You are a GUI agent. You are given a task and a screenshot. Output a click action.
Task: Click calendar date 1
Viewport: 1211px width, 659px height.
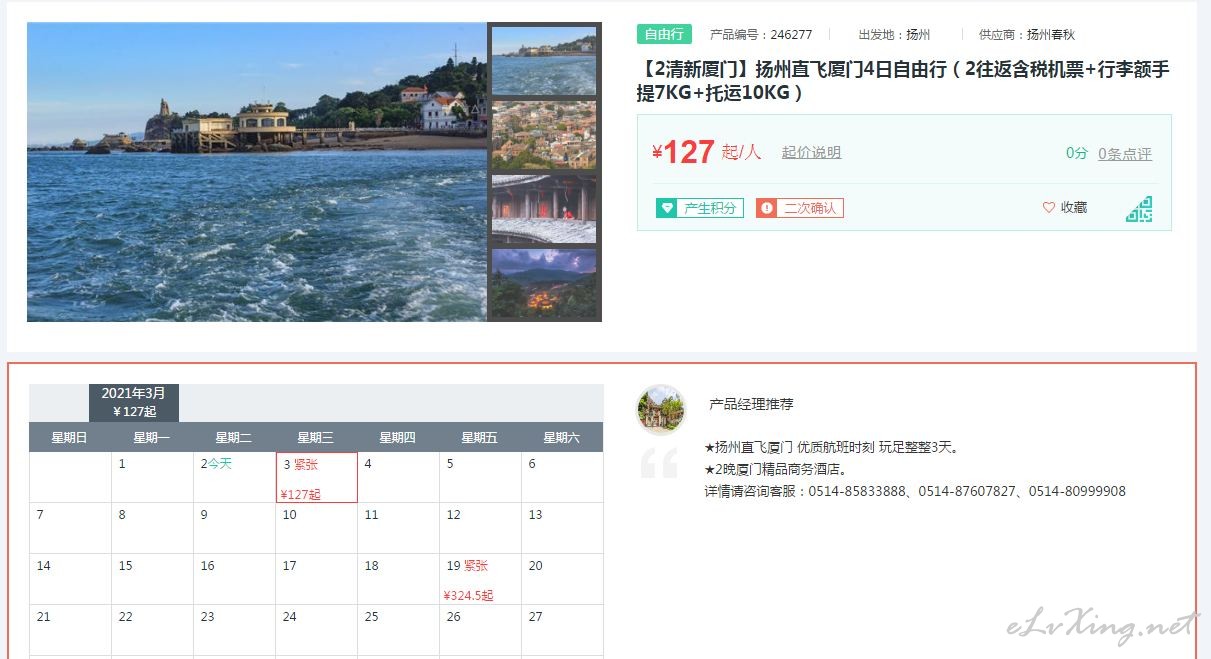coord(153,478)
